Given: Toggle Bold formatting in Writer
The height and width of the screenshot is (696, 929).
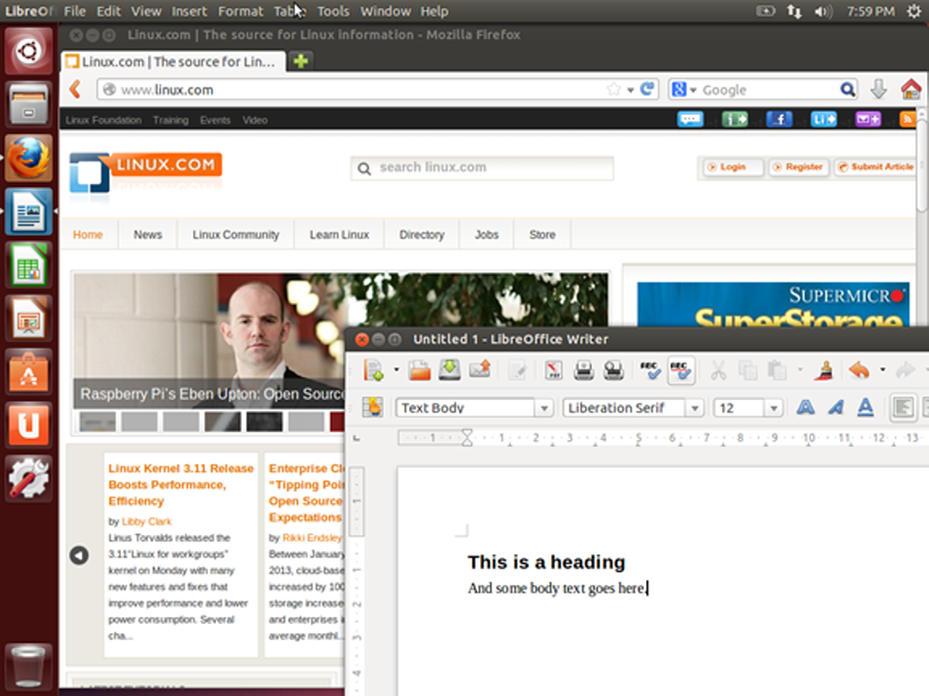Looking at the screenshot, I should [805, 408].
